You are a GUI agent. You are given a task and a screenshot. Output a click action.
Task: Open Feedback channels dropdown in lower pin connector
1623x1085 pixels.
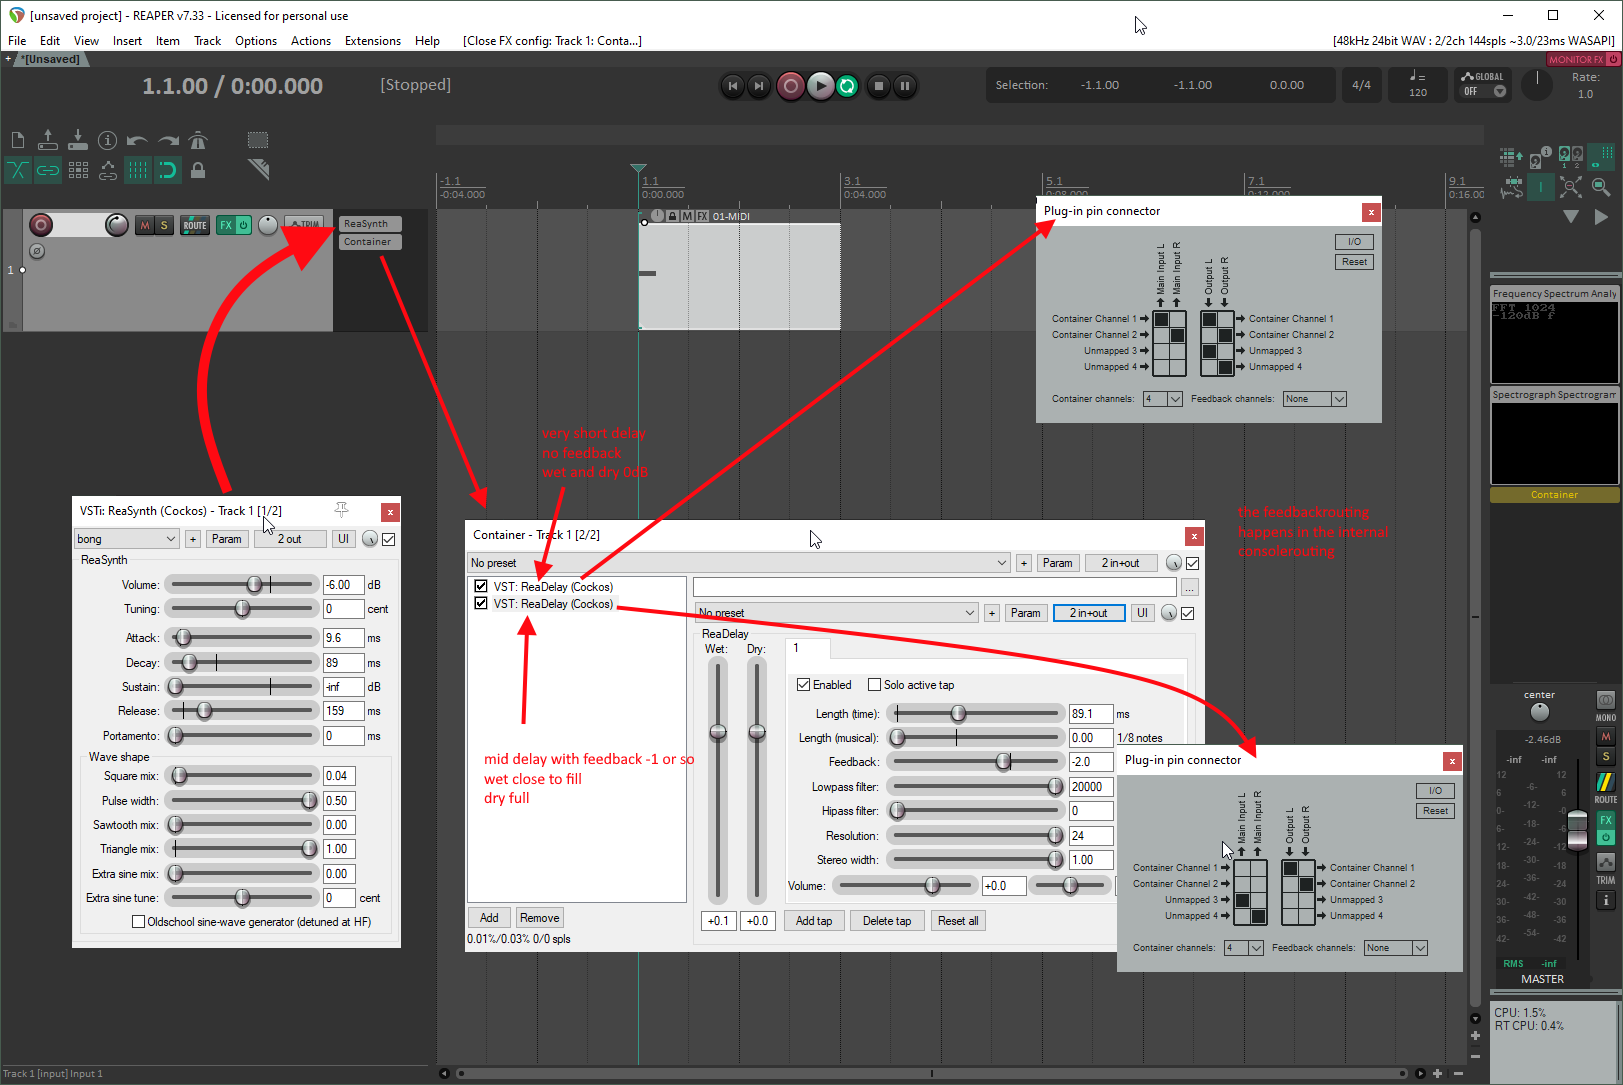1396,948
